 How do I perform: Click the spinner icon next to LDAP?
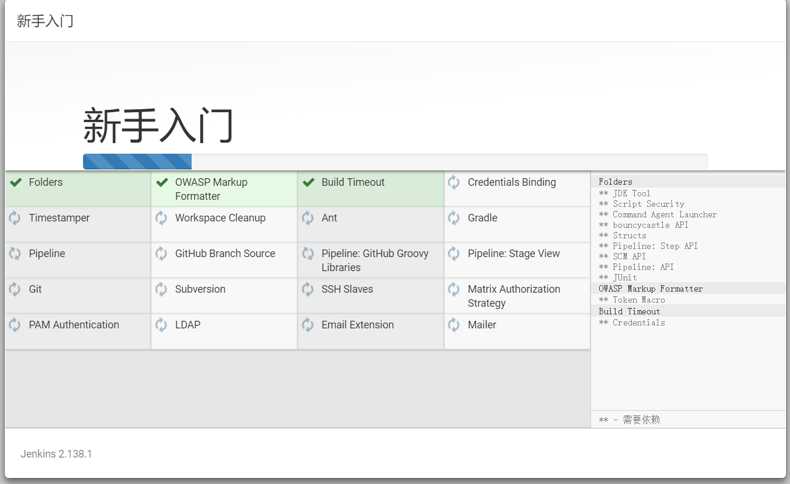pyautogui.click(x=161, y=325)
